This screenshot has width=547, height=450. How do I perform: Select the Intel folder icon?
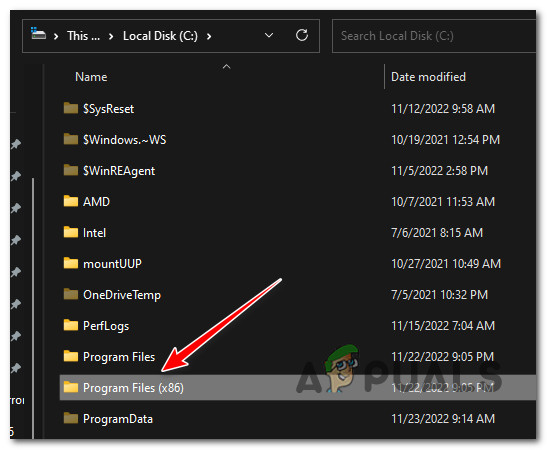click(71, 232)
